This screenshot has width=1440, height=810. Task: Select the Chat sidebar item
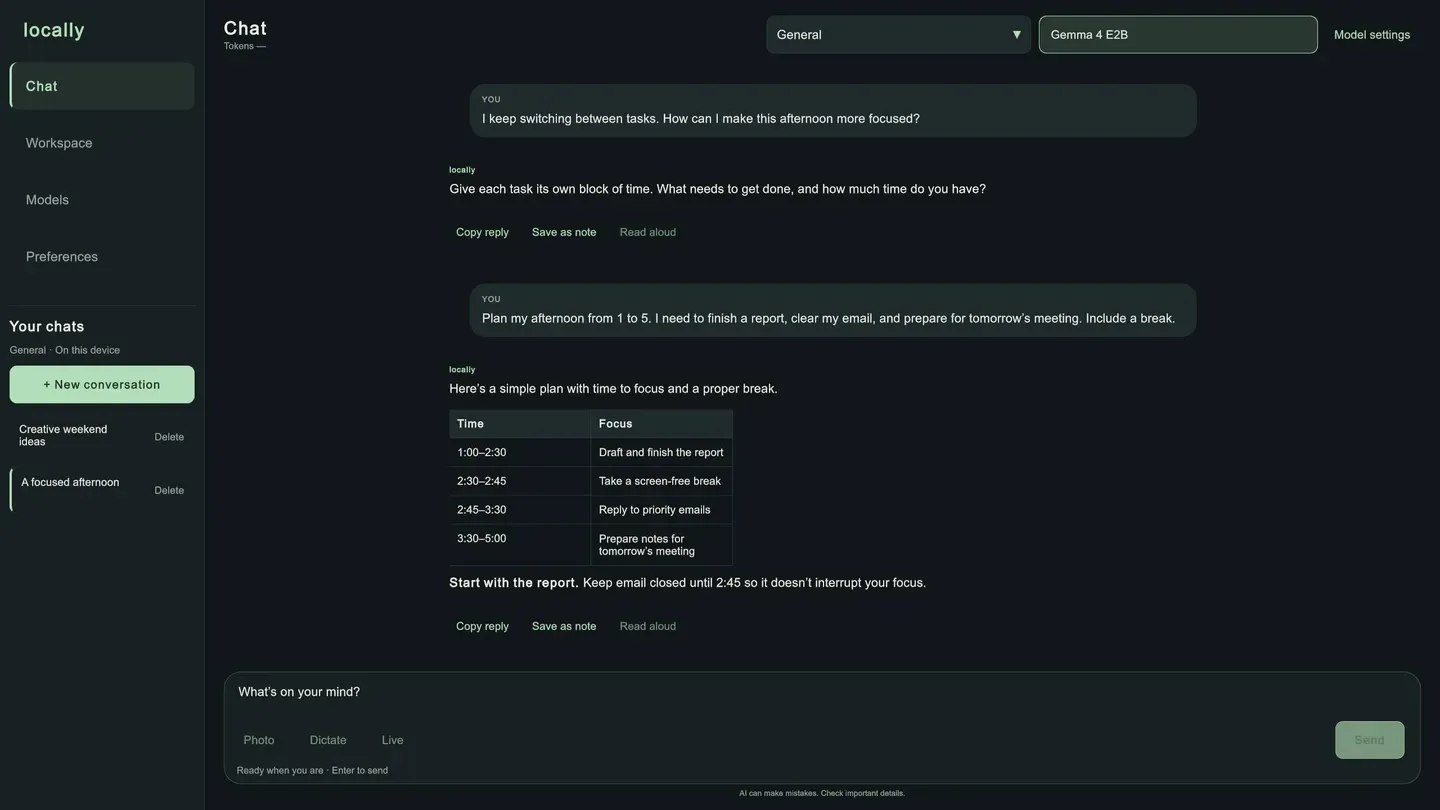coord(102,86)
